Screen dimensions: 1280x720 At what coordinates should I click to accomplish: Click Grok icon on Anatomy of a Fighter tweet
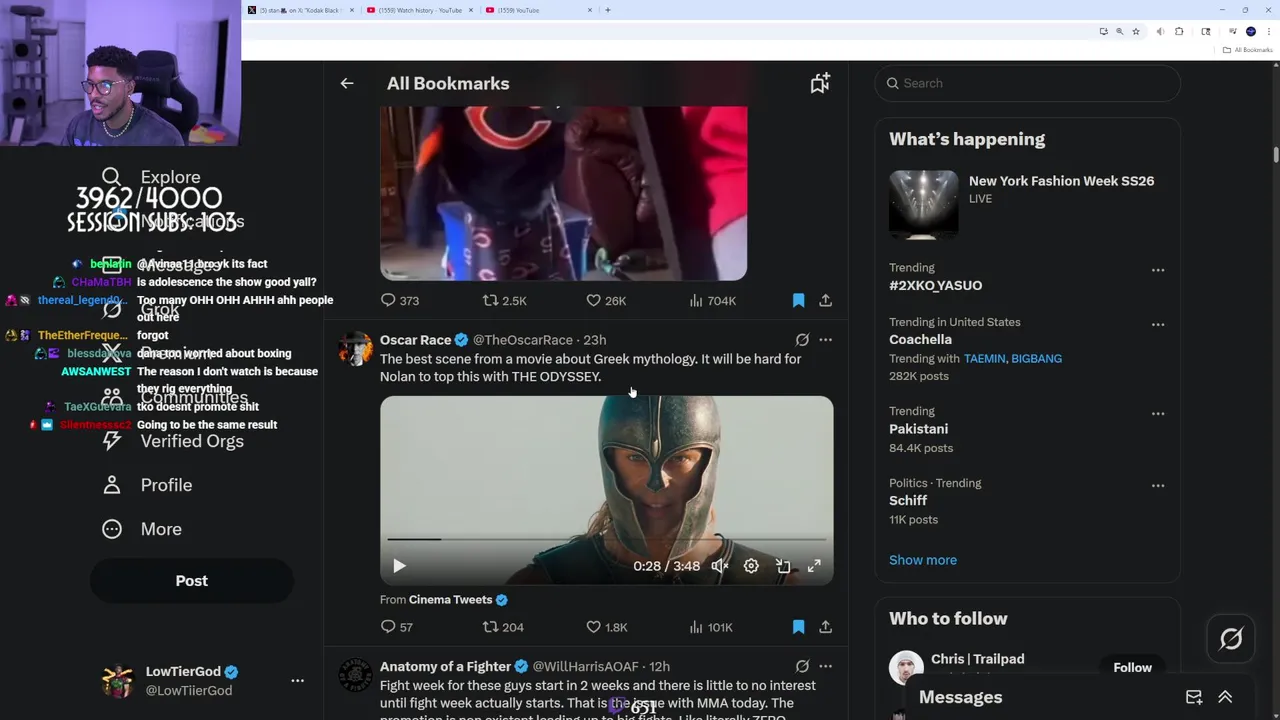point(802,666)
